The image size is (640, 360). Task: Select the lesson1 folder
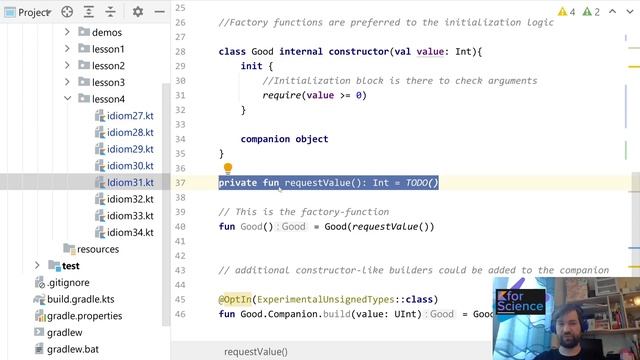[x=108, y=49]
